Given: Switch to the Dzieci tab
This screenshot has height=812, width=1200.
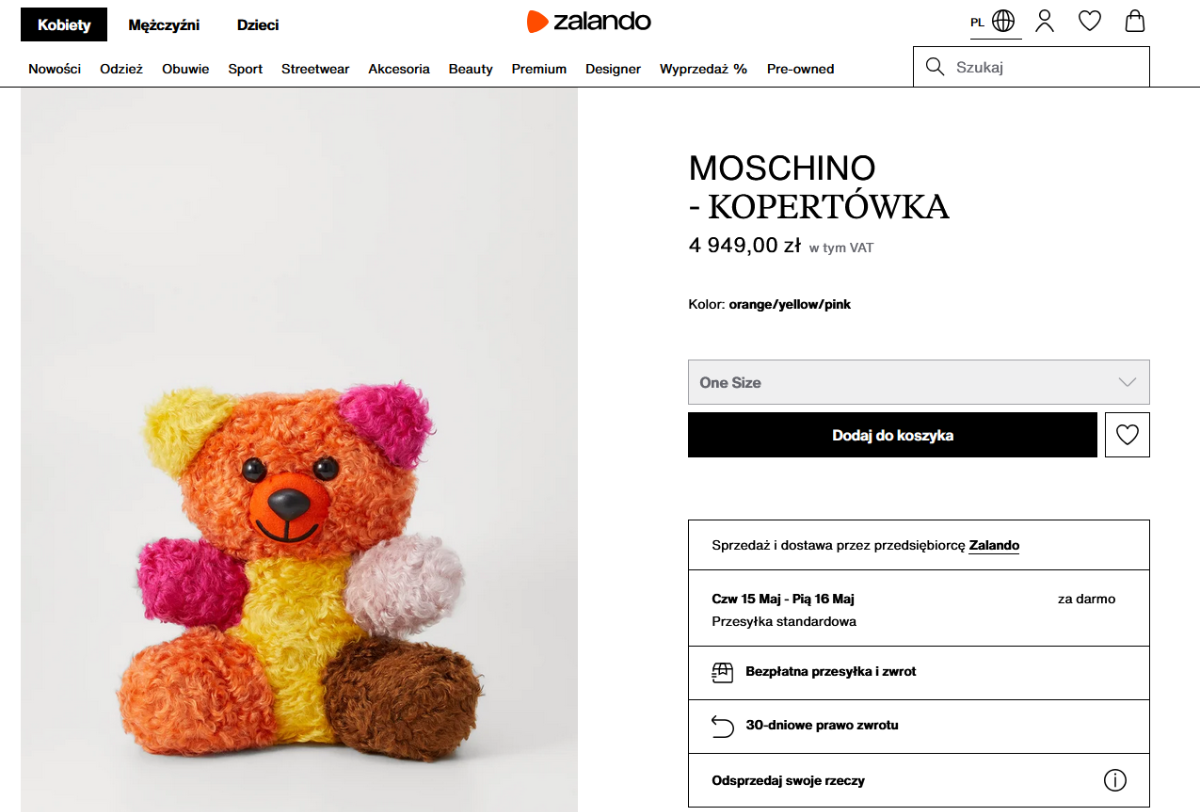Looking at the screenshot, I should coord(258,25).
